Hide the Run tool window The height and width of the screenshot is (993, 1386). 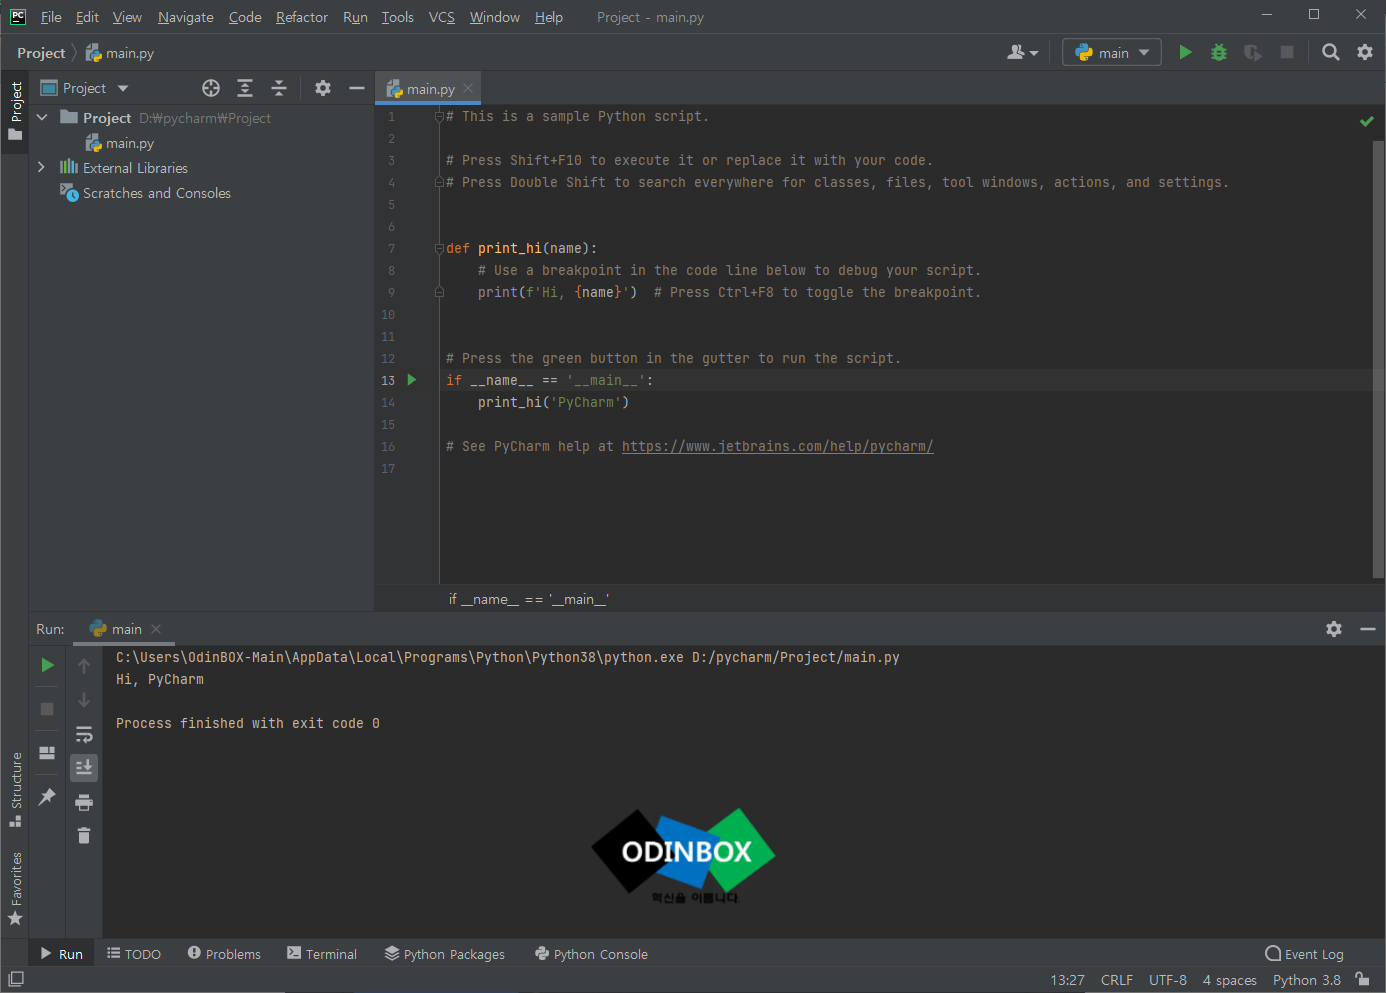(x=1368, y=629)
